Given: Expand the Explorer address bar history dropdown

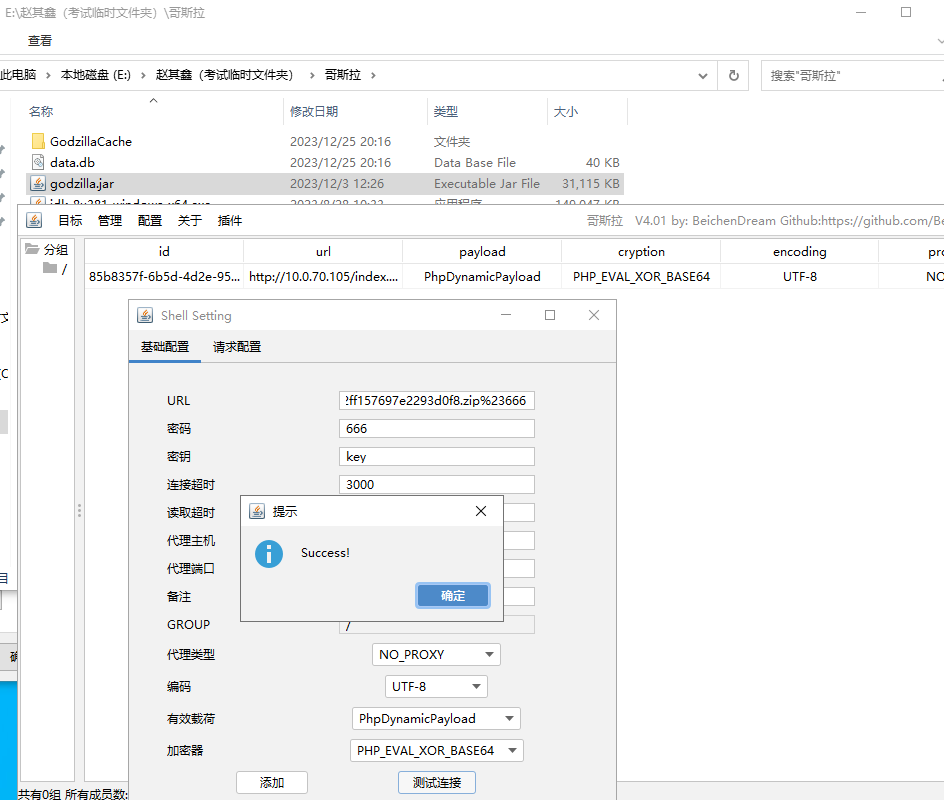Looking at the screenshot, I should 703,76.
